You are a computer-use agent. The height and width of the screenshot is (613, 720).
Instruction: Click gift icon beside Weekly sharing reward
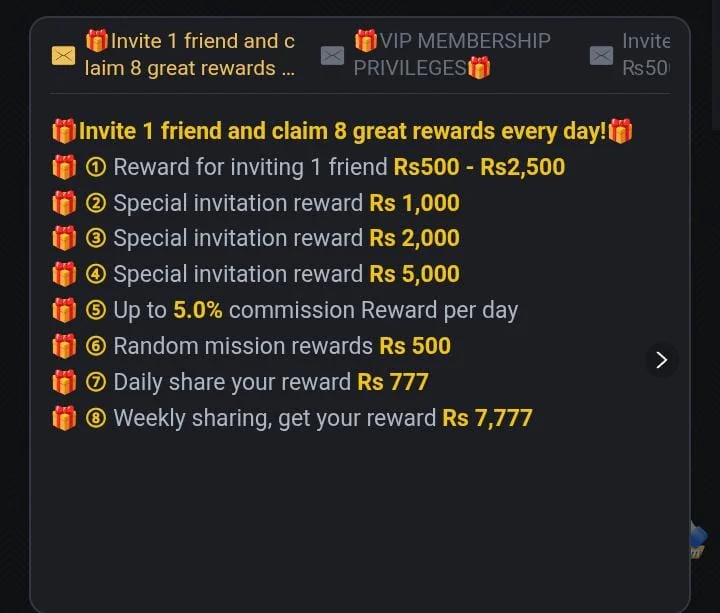64,418
